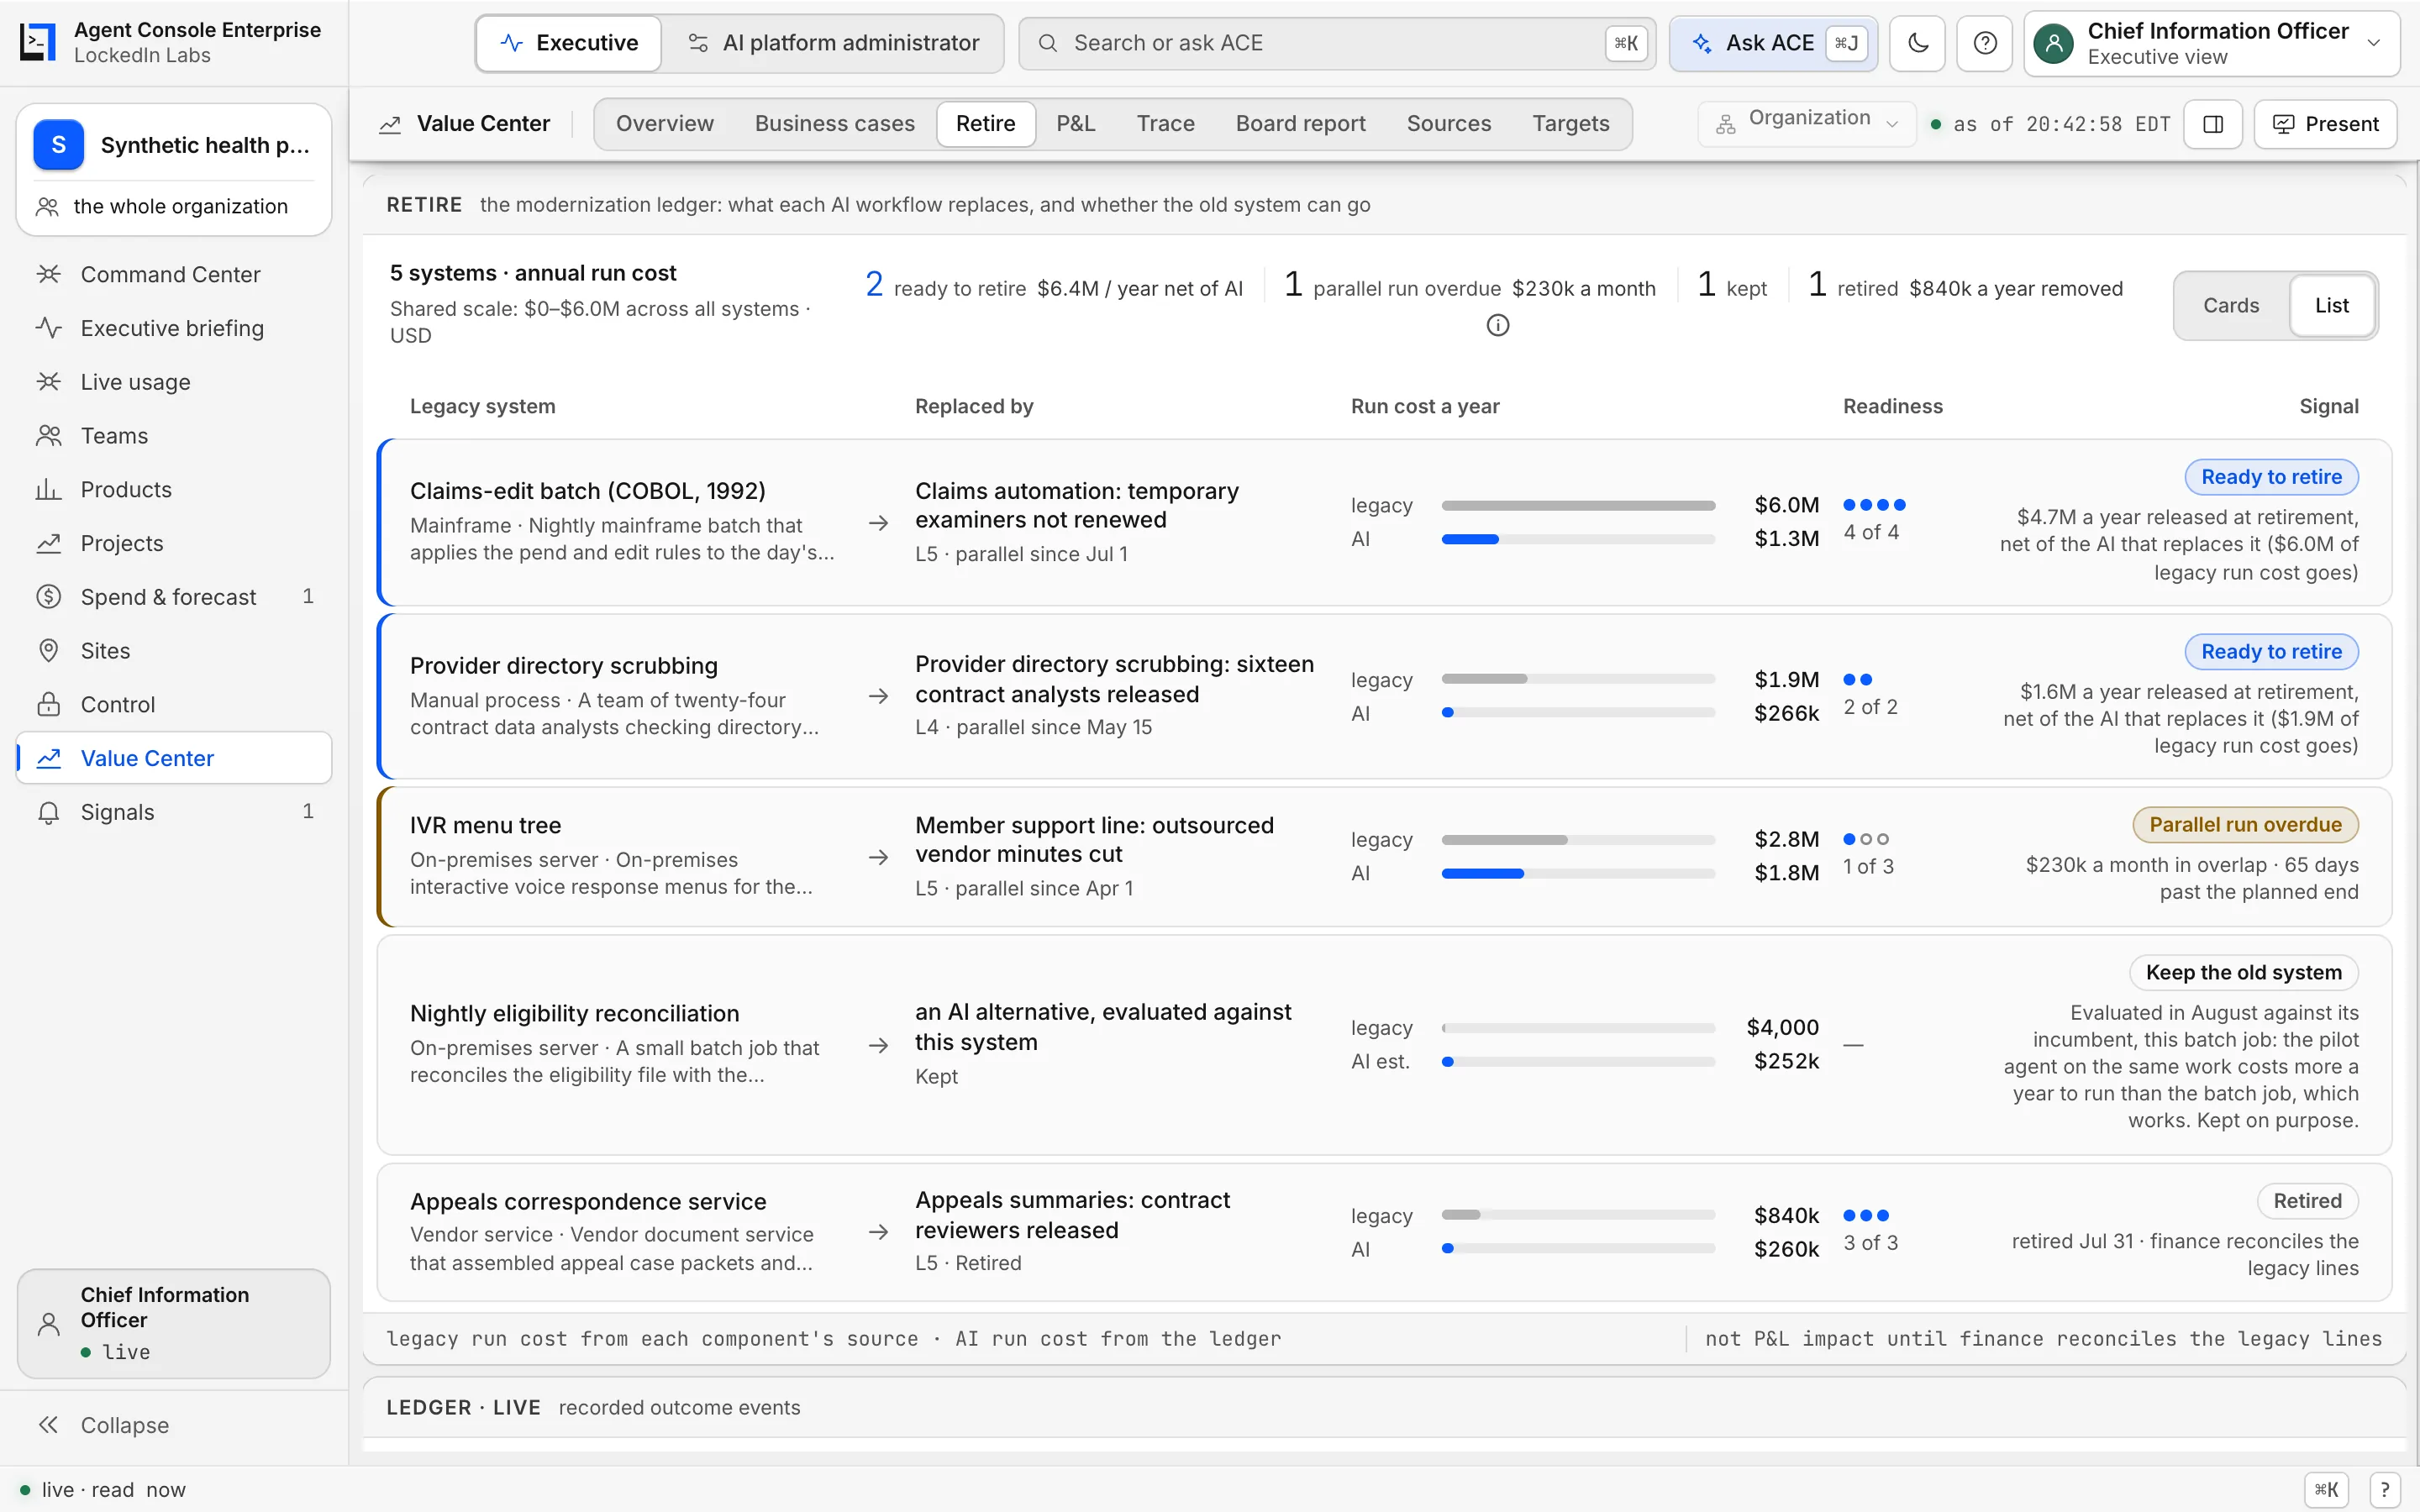
Task: Expand the Chief Information Officer account menu
Action: (2211, 43)
